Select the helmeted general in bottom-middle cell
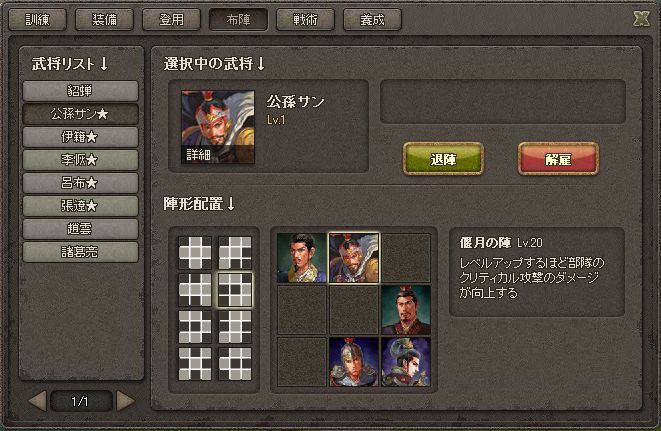661x431 pixels. pos(354,362)
